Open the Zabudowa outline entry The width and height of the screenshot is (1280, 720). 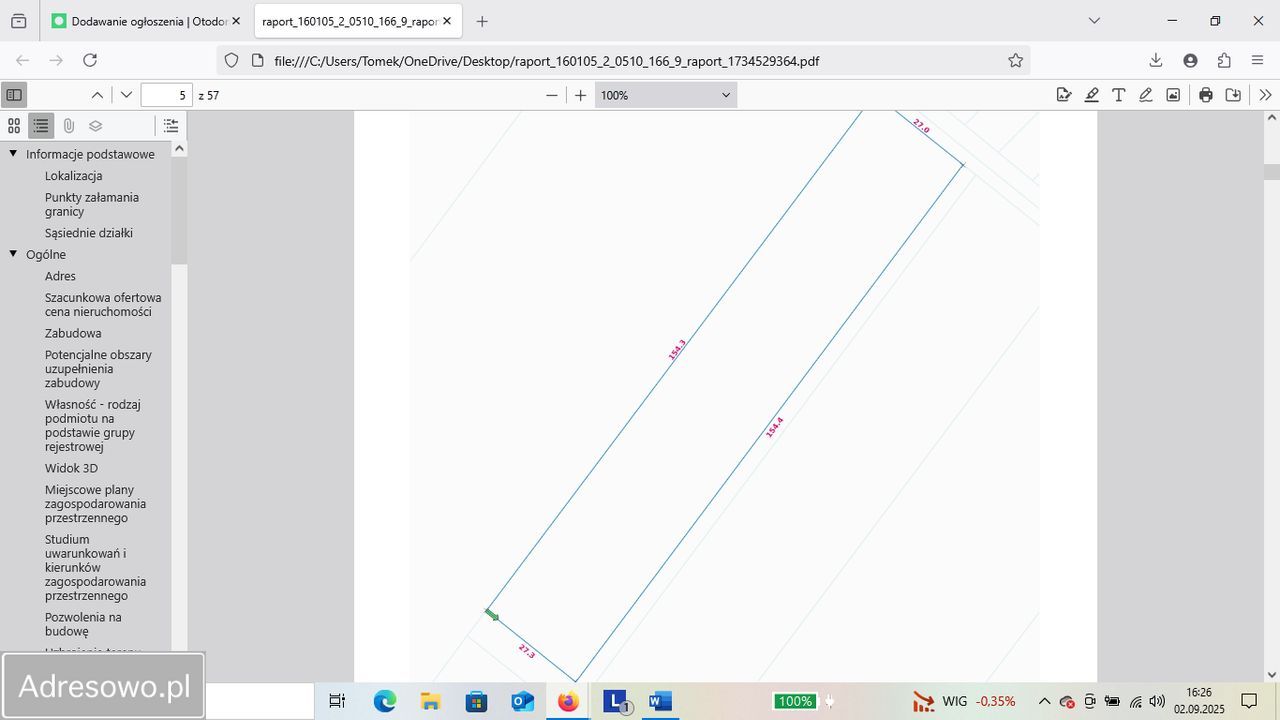click(73, 333)
